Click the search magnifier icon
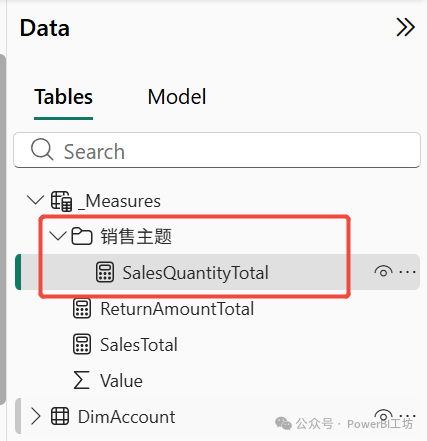 [x=42, y=150]
